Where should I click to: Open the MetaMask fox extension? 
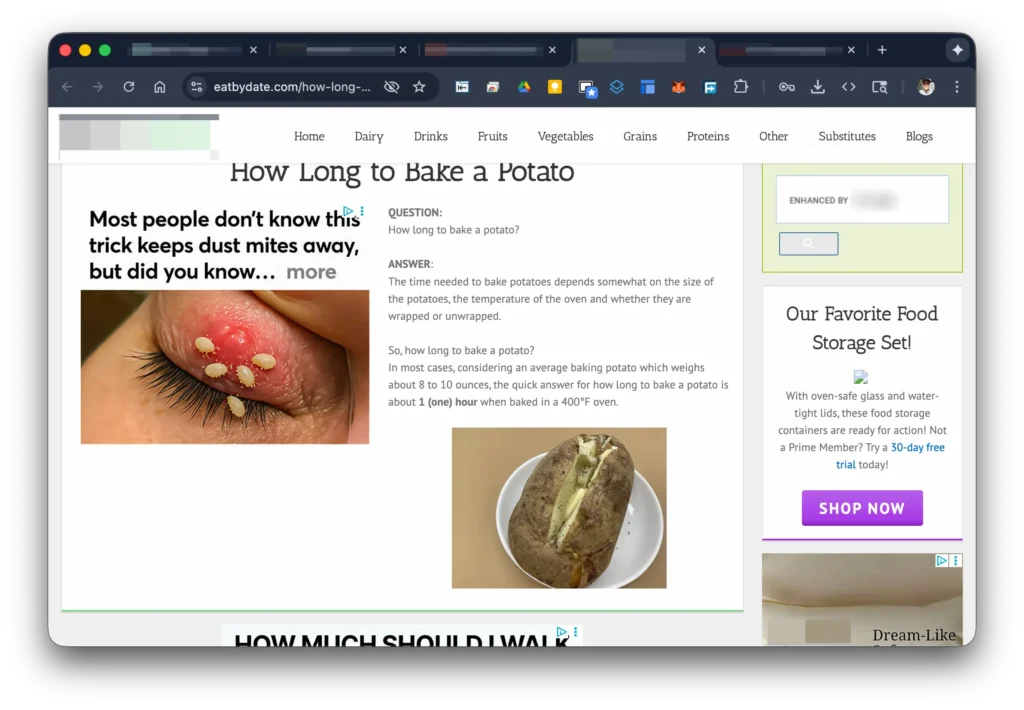679,87
